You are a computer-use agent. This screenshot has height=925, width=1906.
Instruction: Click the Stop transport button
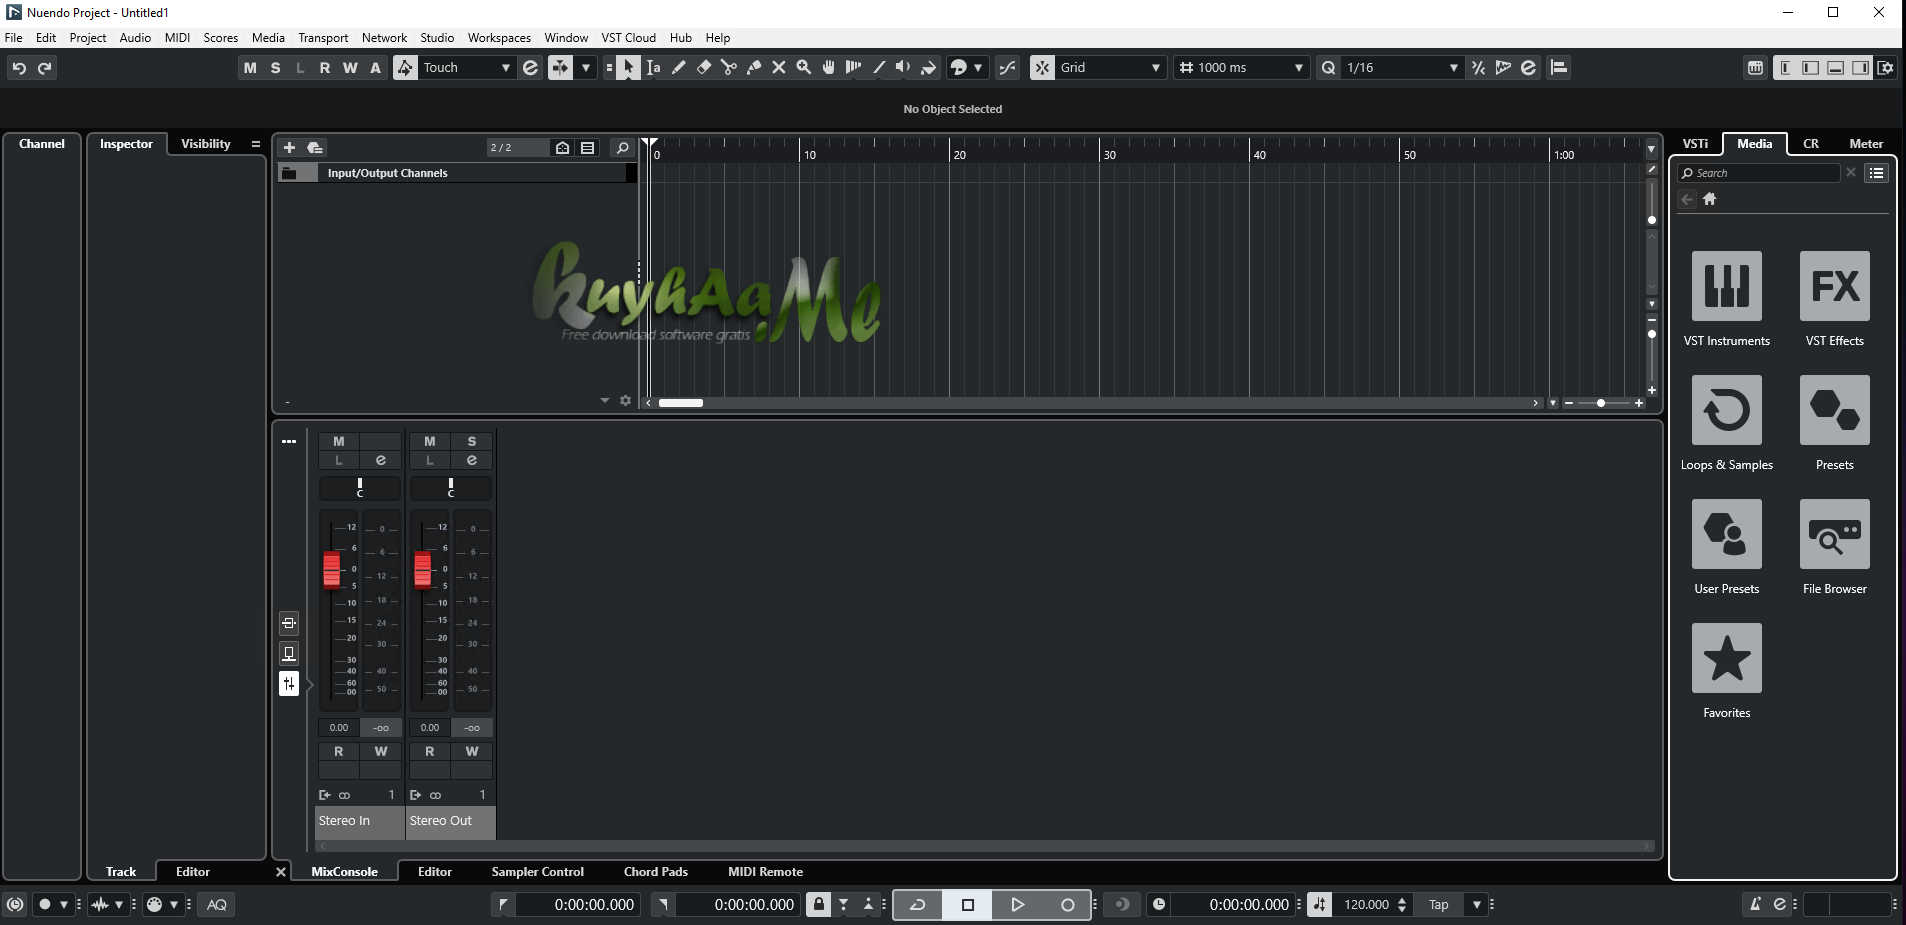967,904
